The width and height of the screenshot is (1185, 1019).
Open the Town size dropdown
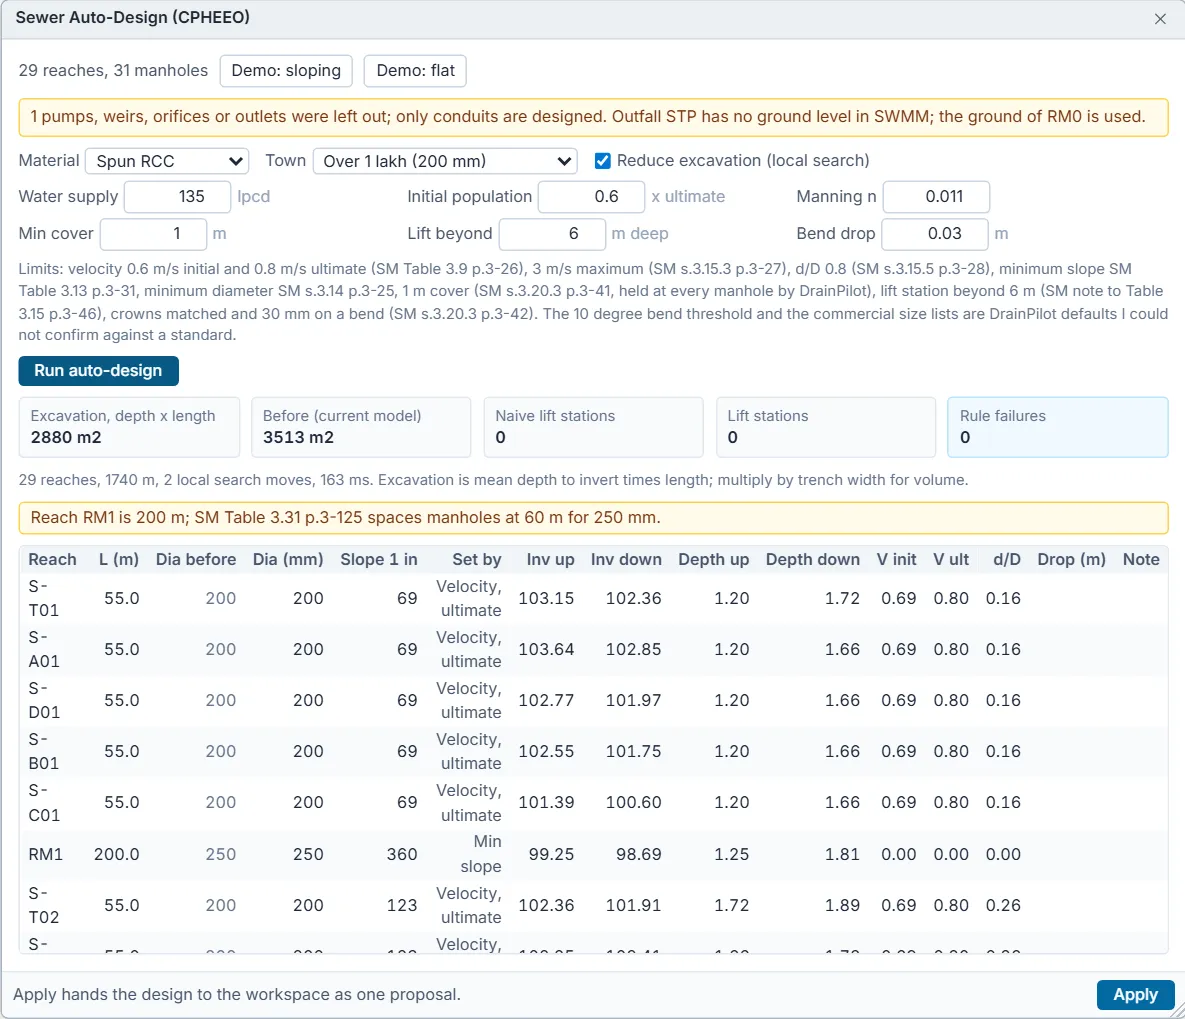tap(445, 161)
